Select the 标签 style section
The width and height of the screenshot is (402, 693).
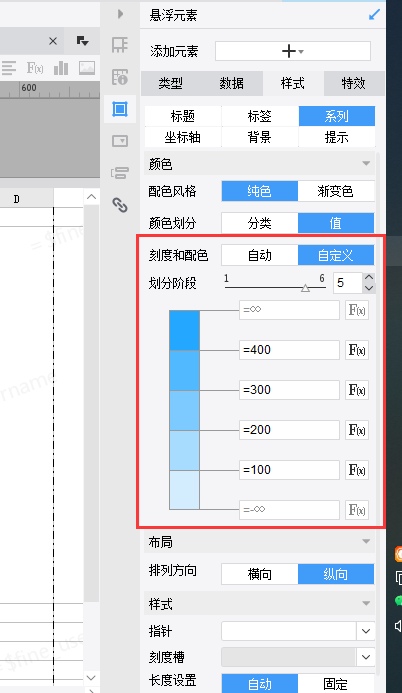point(260,116)
